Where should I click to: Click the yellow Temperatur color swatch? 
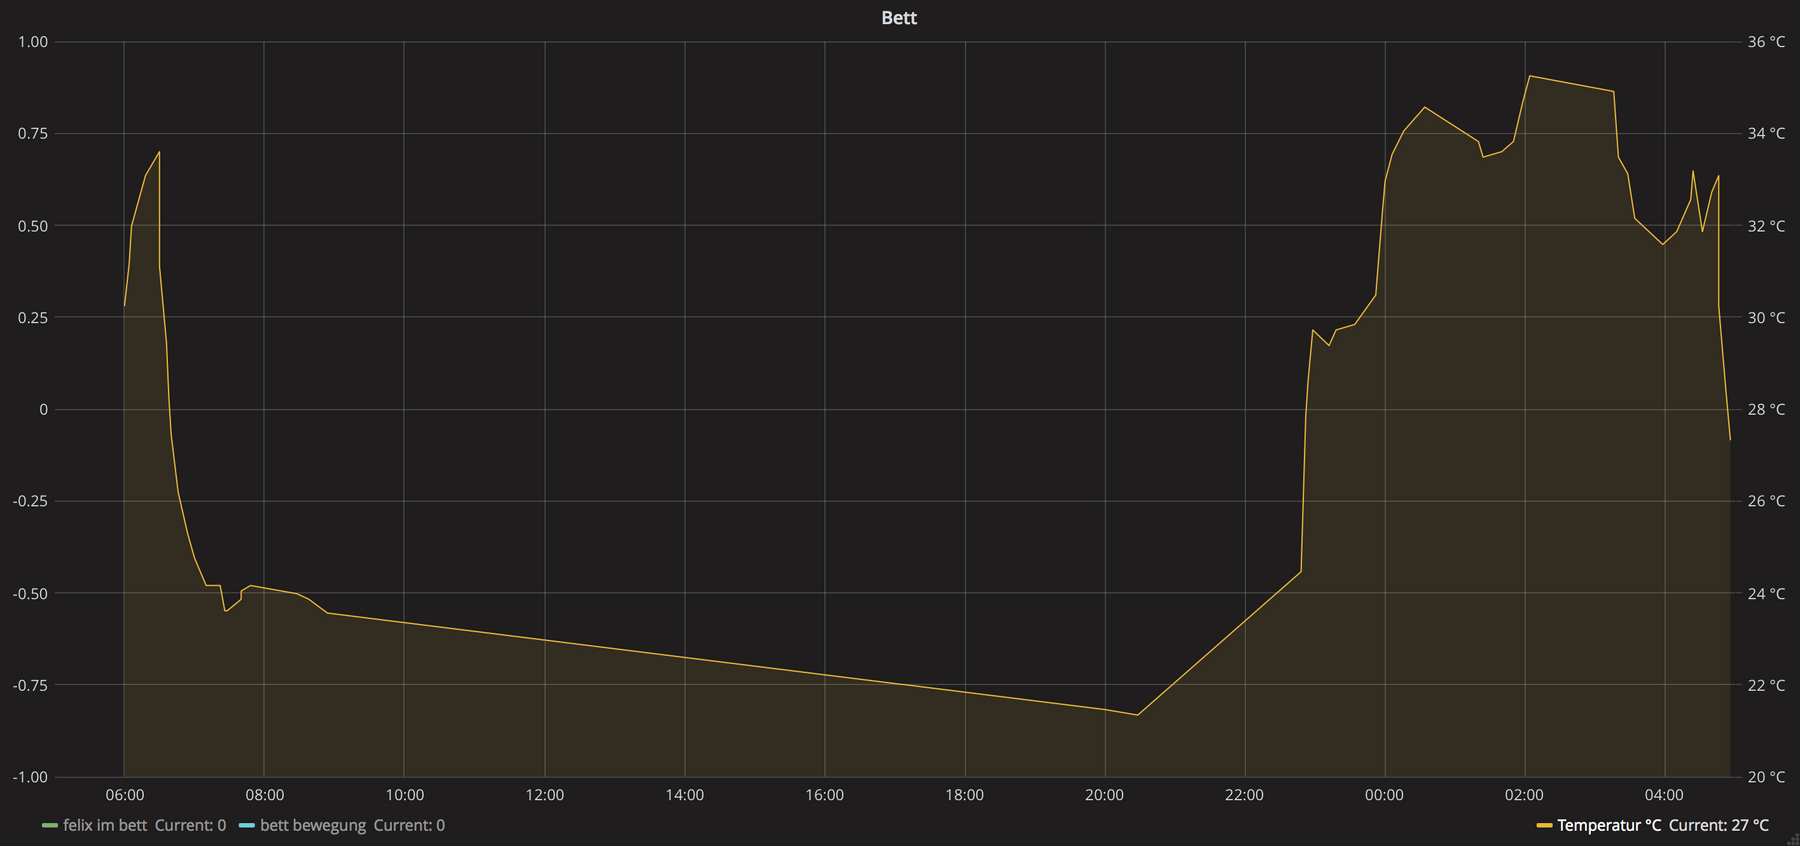click(x=1544, y=826)
